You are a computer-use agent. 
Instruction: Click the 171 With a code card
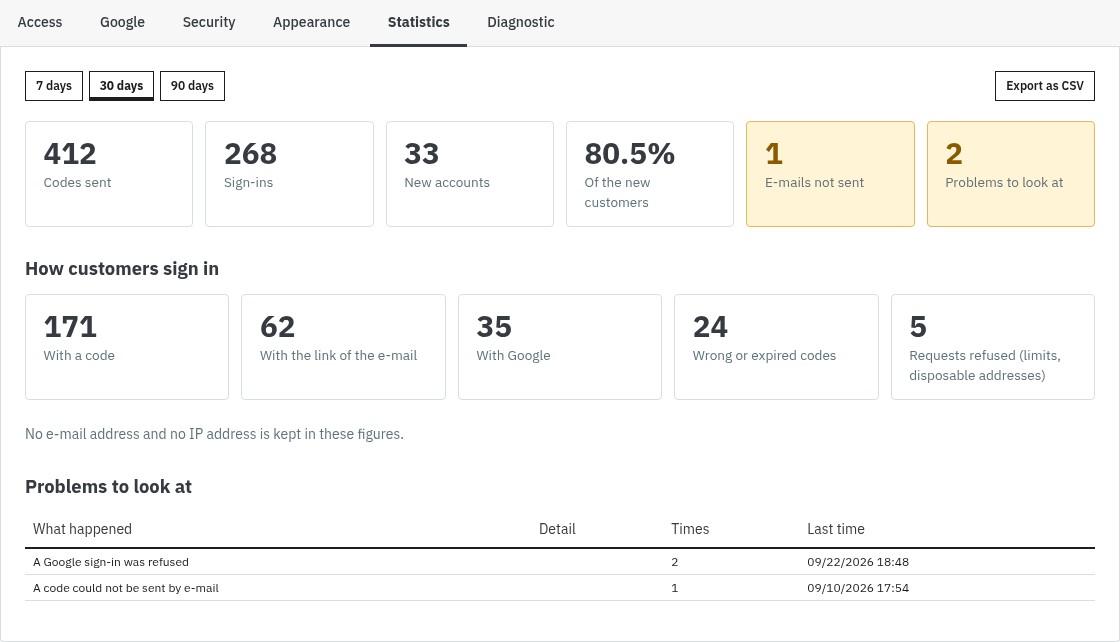[127, 346]
